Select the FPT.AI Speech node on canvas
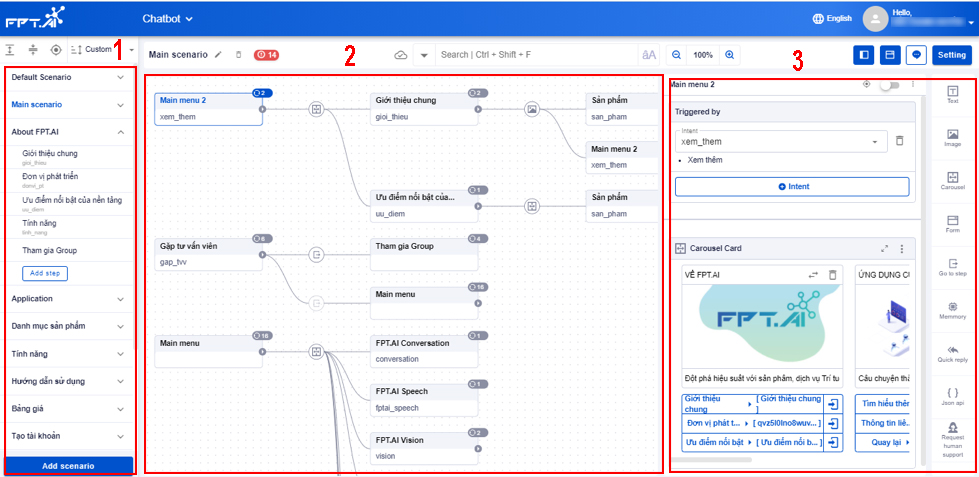Screen dimensions: 979x477 [x=424, y=400]
